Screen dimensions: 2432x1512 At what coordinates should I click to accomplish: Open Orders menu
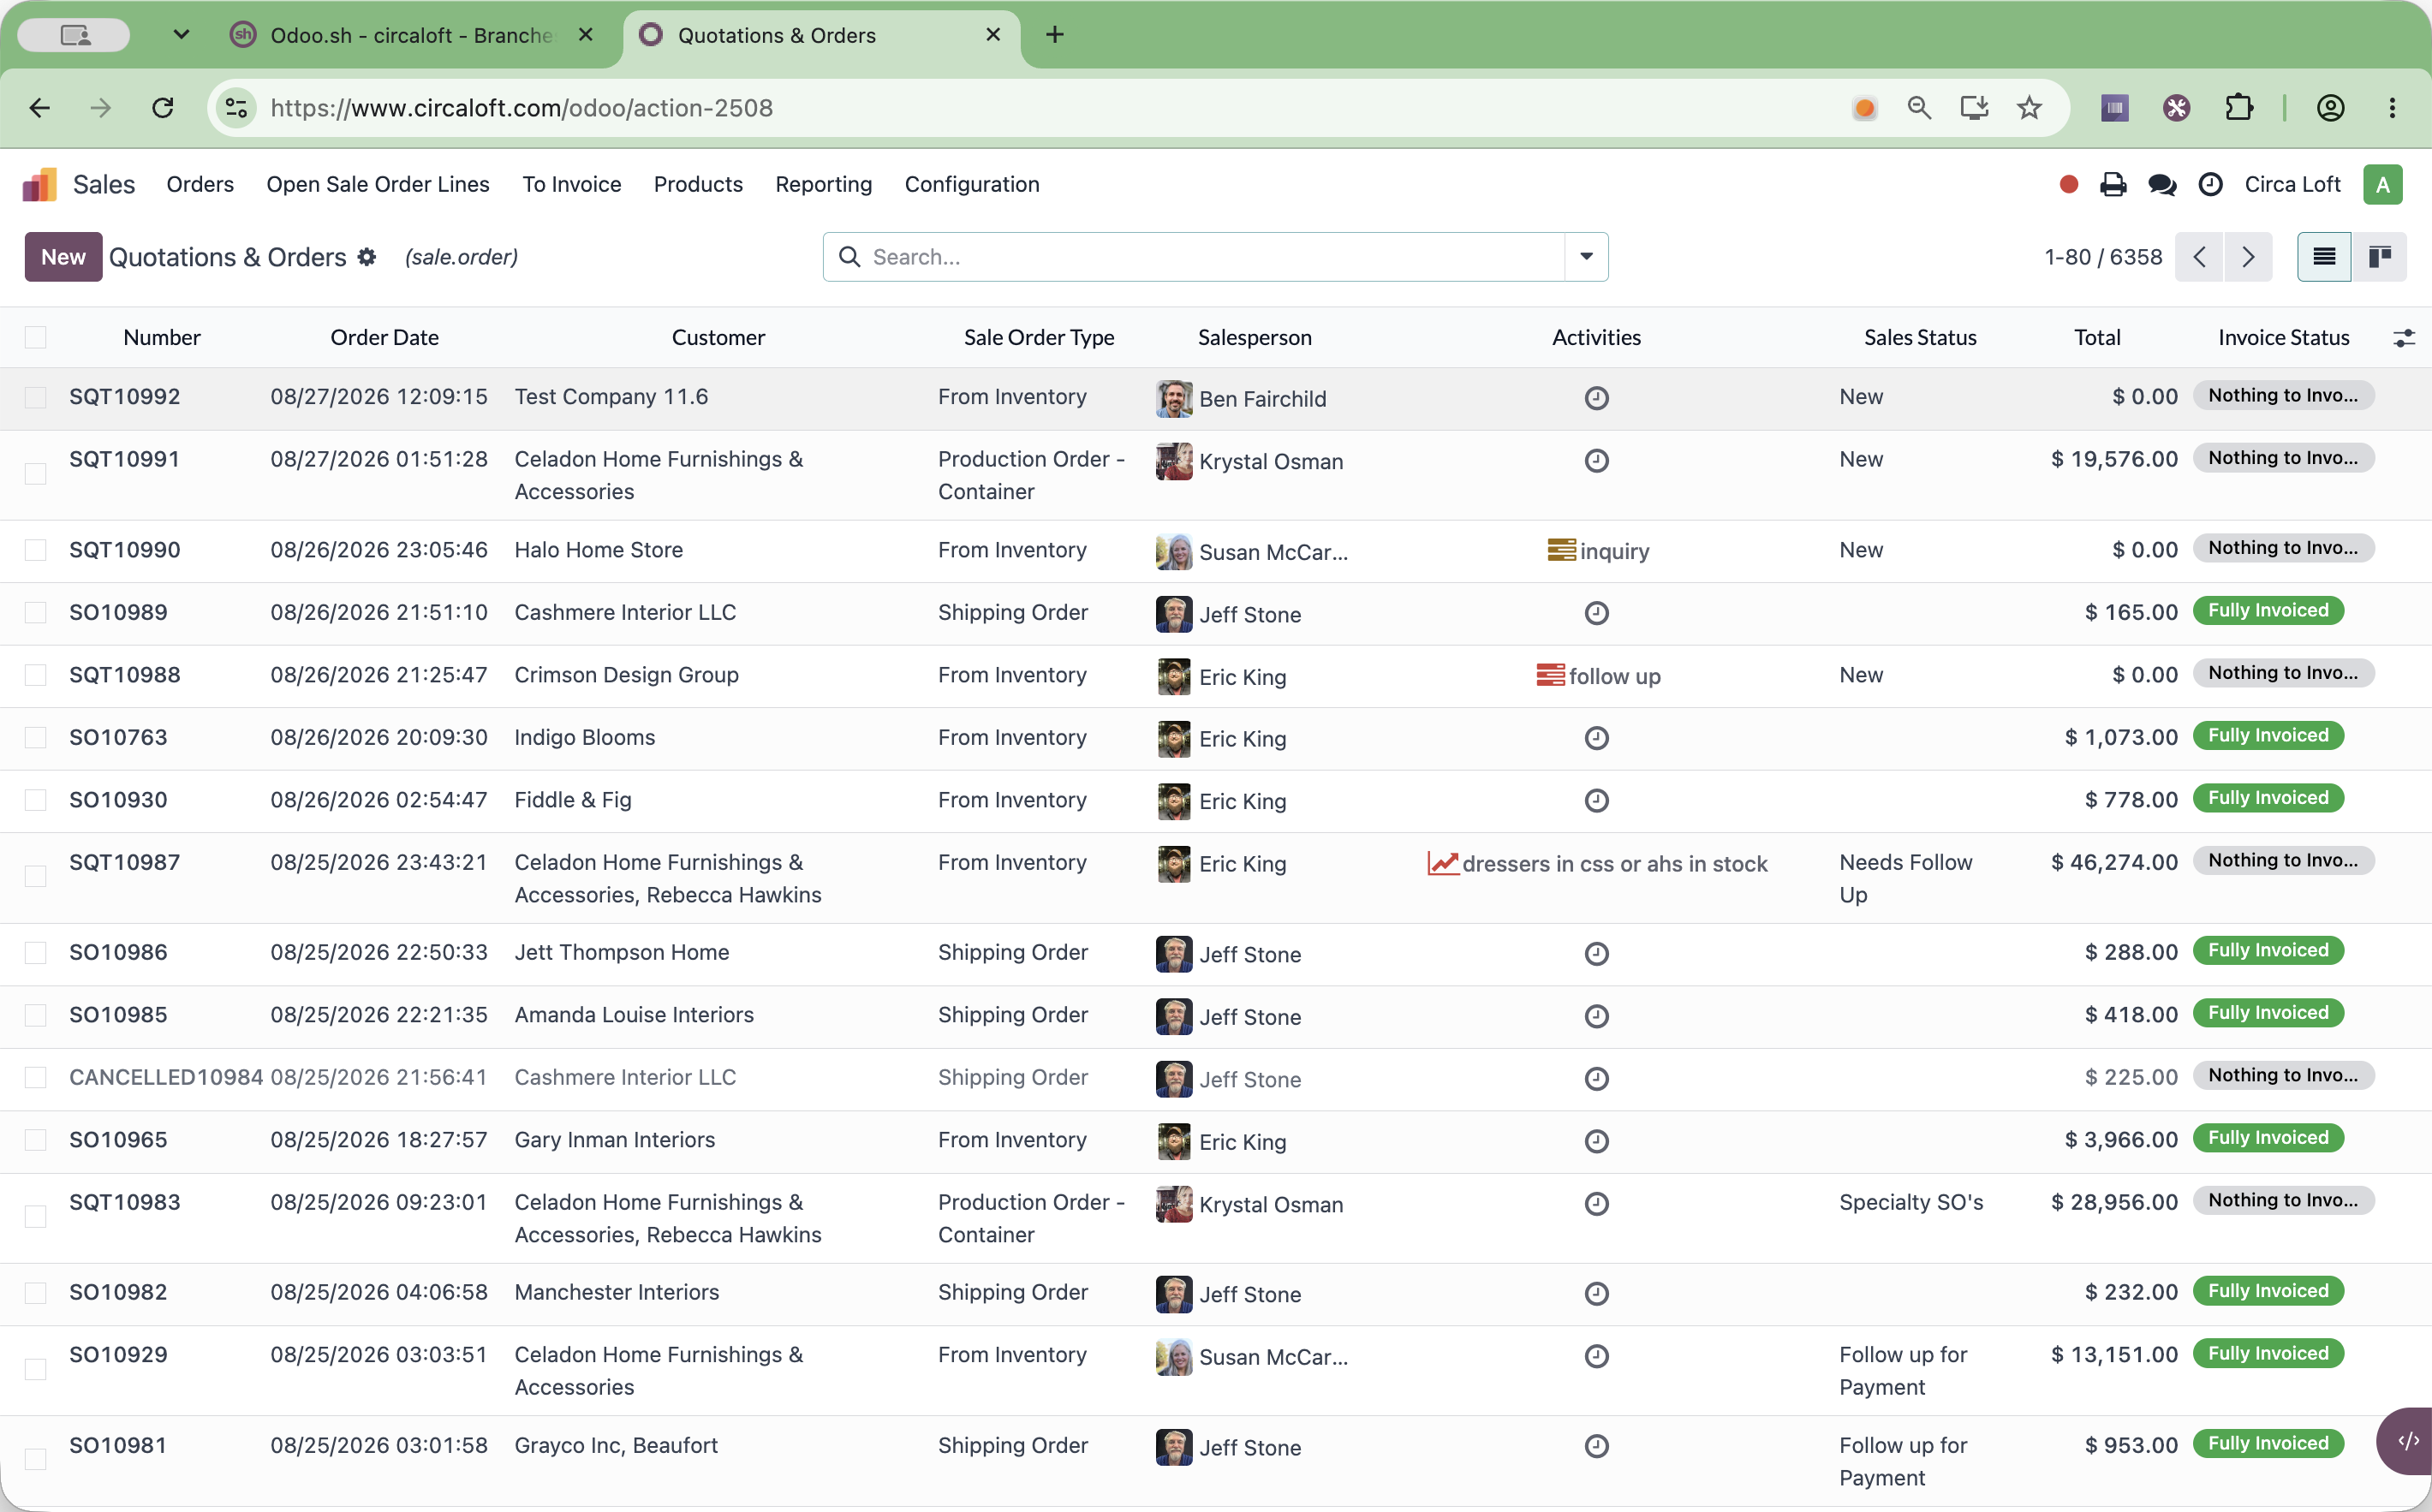[x=200, y=184]
